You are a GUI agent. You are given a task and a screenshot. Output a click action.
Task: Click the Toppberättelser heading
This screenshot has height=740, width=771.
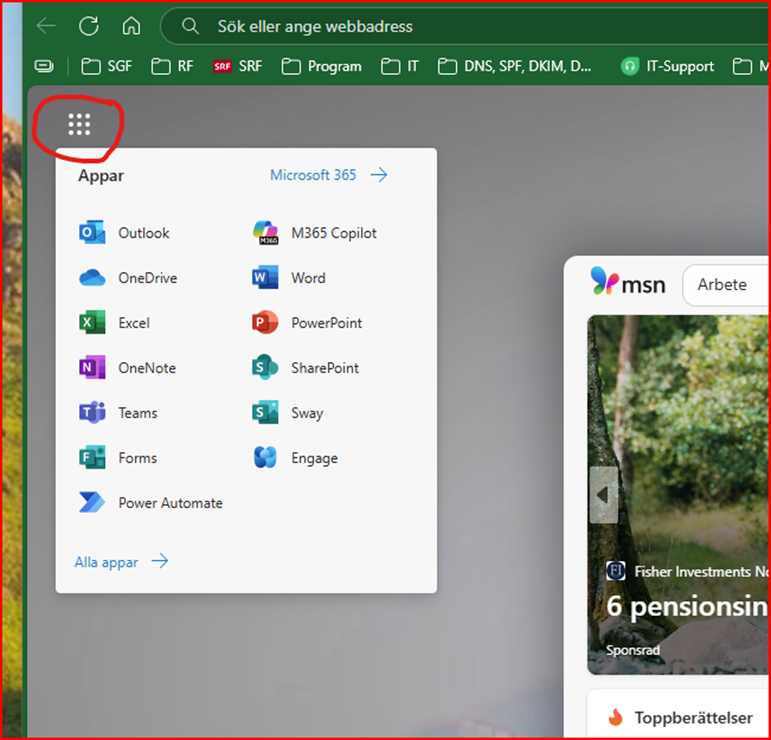click(x=693, y=717)
